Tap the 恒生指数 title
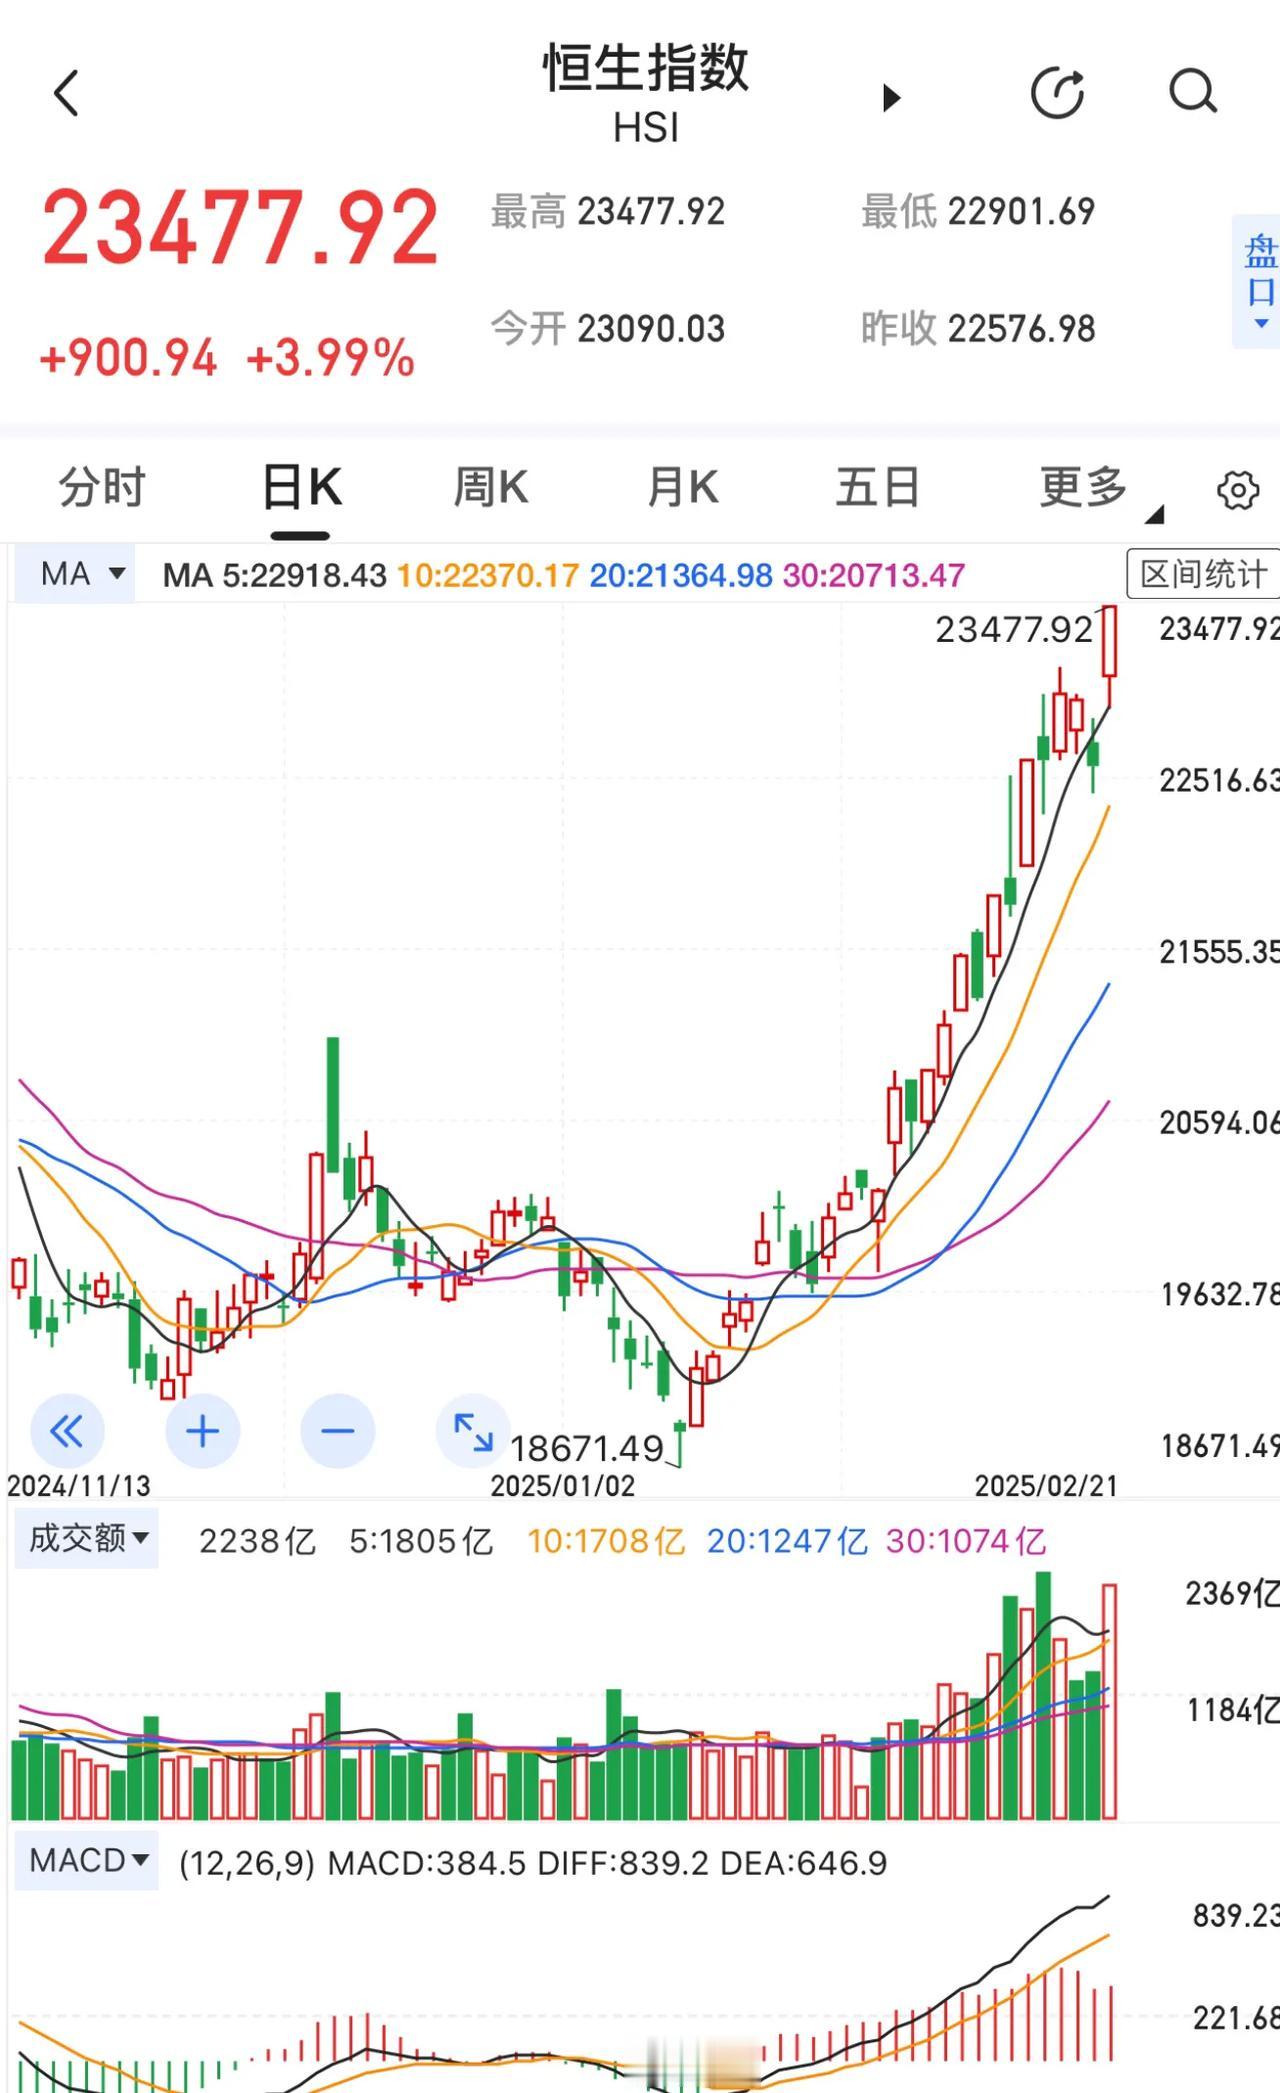1280x2093 pixels. tap(646, 68)
